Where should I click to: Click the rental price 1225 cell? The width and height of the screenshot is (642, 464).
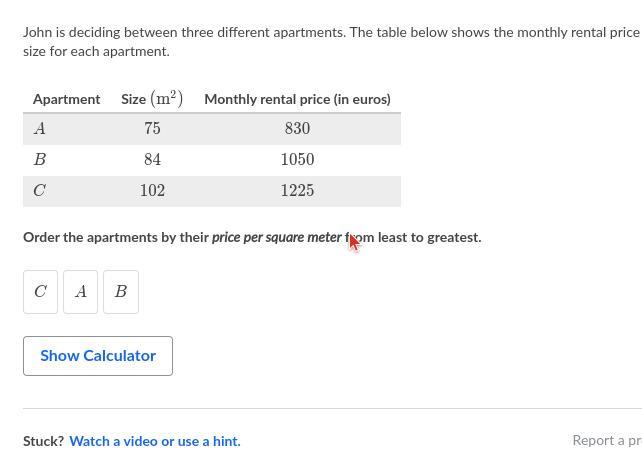point(297,191)
